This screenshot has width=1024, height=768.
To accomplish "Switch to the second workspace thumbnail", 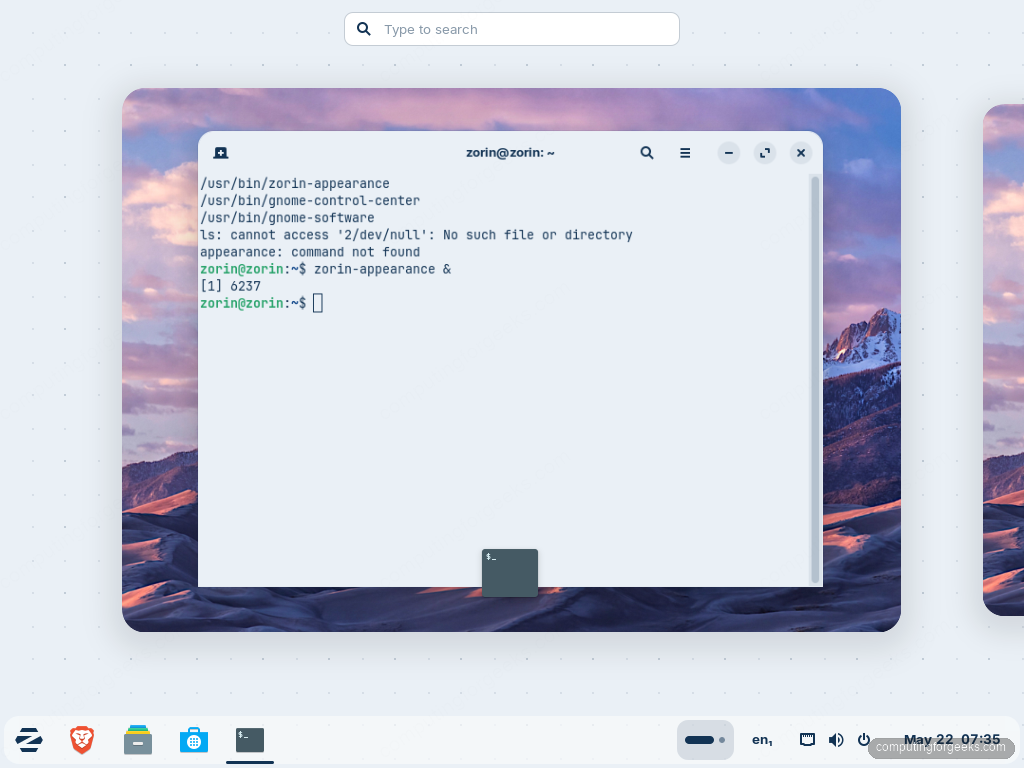I will [x=1003, y=360].
